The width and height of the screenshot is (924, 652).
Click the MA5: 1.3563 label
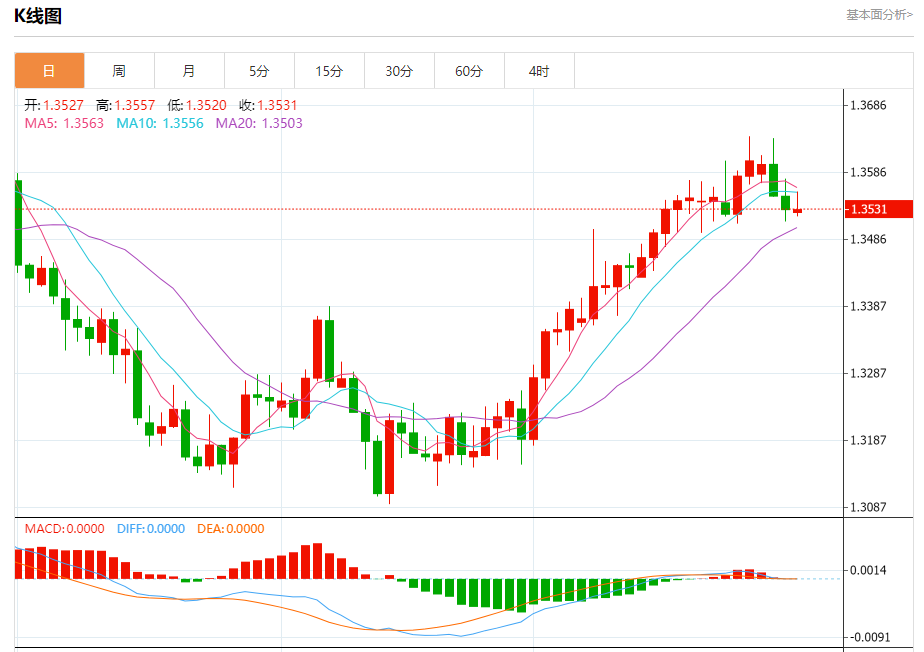(64, 123)
